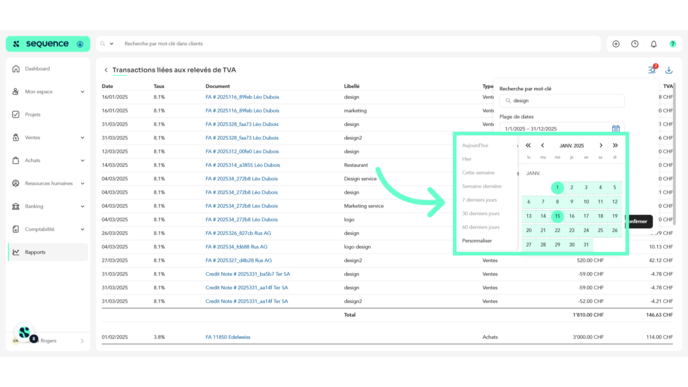
Task: Click the download export icon
Action: point(669,70)
